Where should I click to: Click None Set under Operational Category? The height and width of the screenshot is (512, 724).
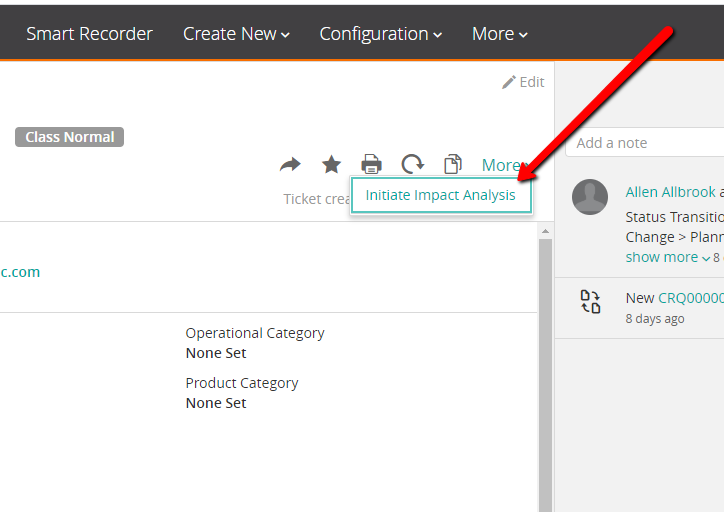point(216,353)
